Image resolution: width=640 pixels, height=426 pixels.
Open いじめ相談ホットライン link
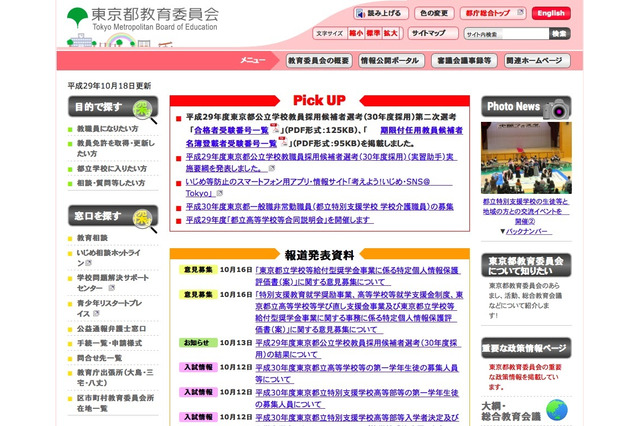pyautogui.click(x=109, y=258)
